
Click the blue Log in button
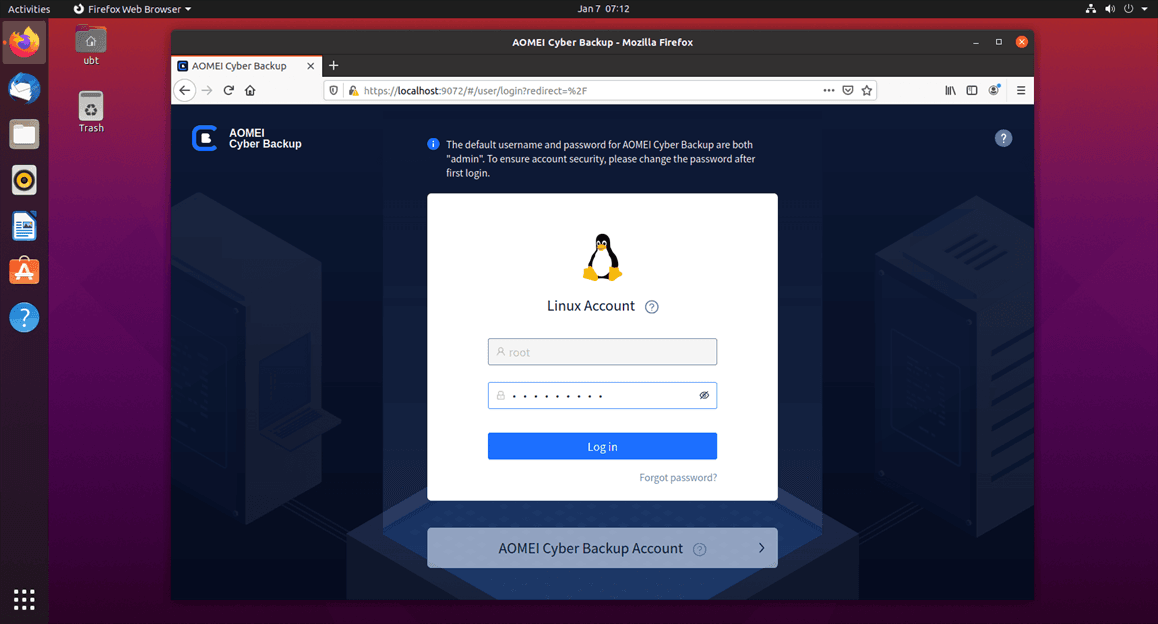[x=602, y=447]
